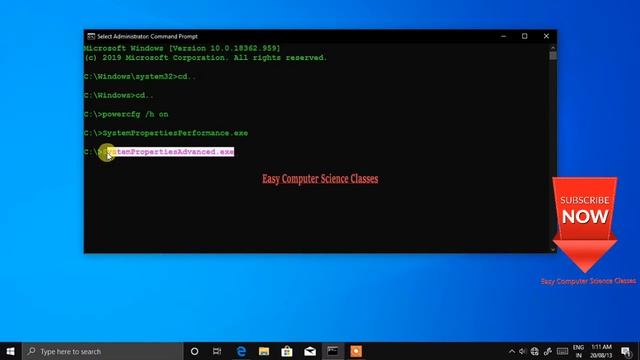The height and width of the screenshot is (360, 640).
Task: Click the Command Prompt scrollbar thumb
Action: [553, 56]
